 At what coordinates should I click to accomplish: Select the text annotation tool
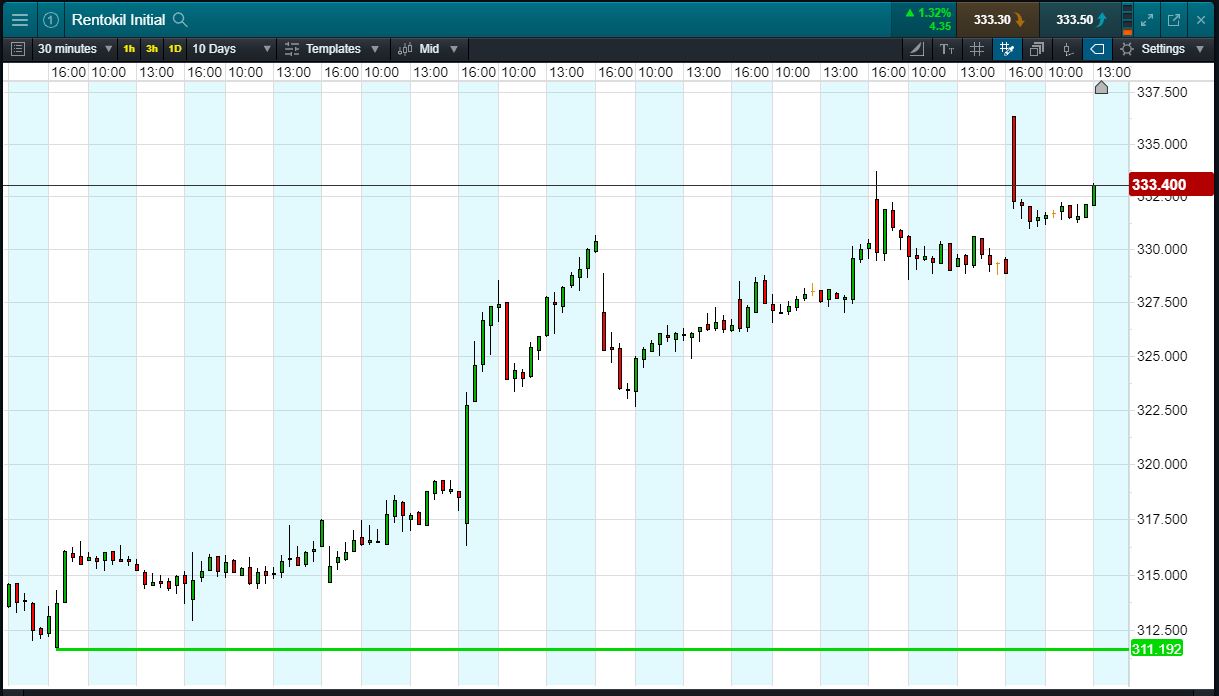947,48
